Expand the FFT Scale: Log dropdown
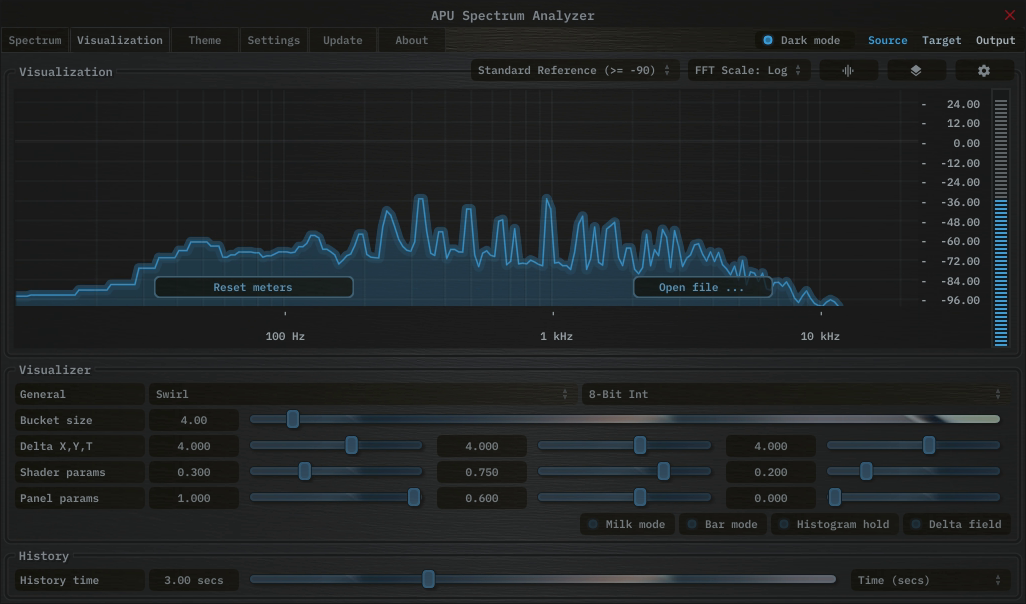 pos(748,71)
